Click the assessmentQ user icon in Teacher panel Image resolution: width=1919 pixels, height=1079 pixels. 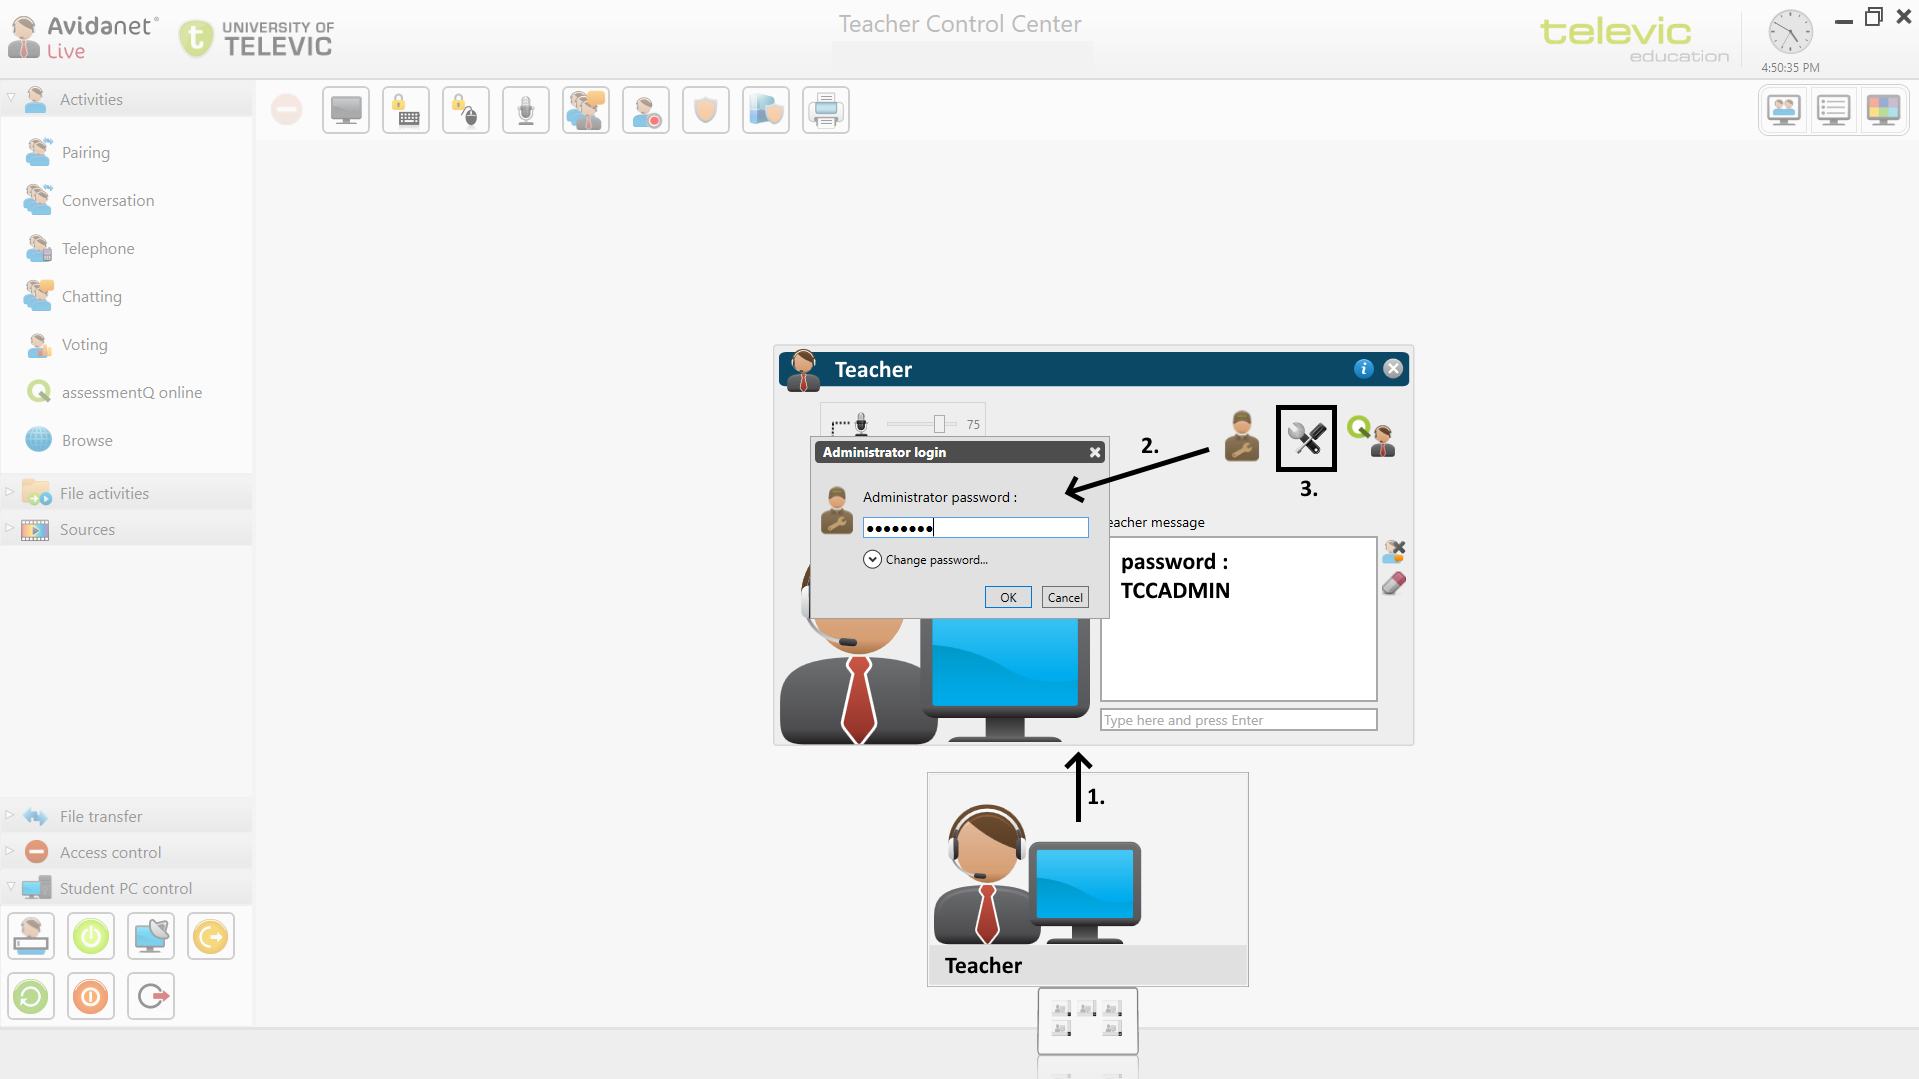(1372, 437)
